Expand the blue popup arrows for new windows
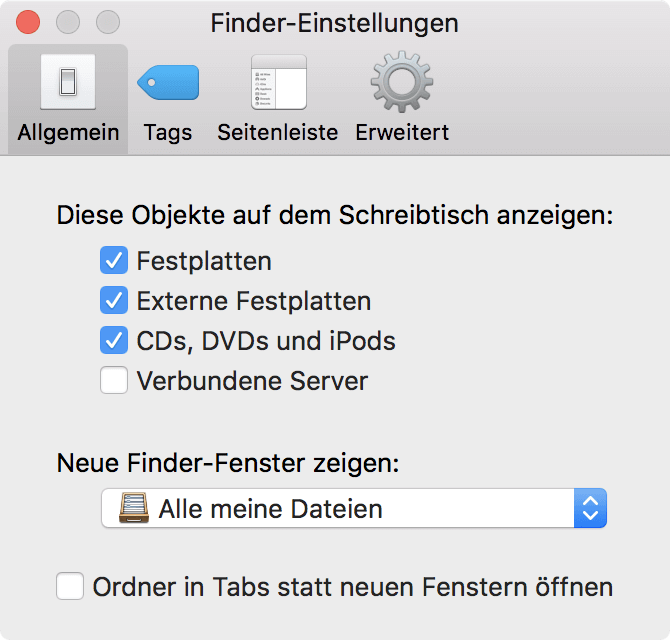Screen dimensions: 670x640 (x=590, y=508)
